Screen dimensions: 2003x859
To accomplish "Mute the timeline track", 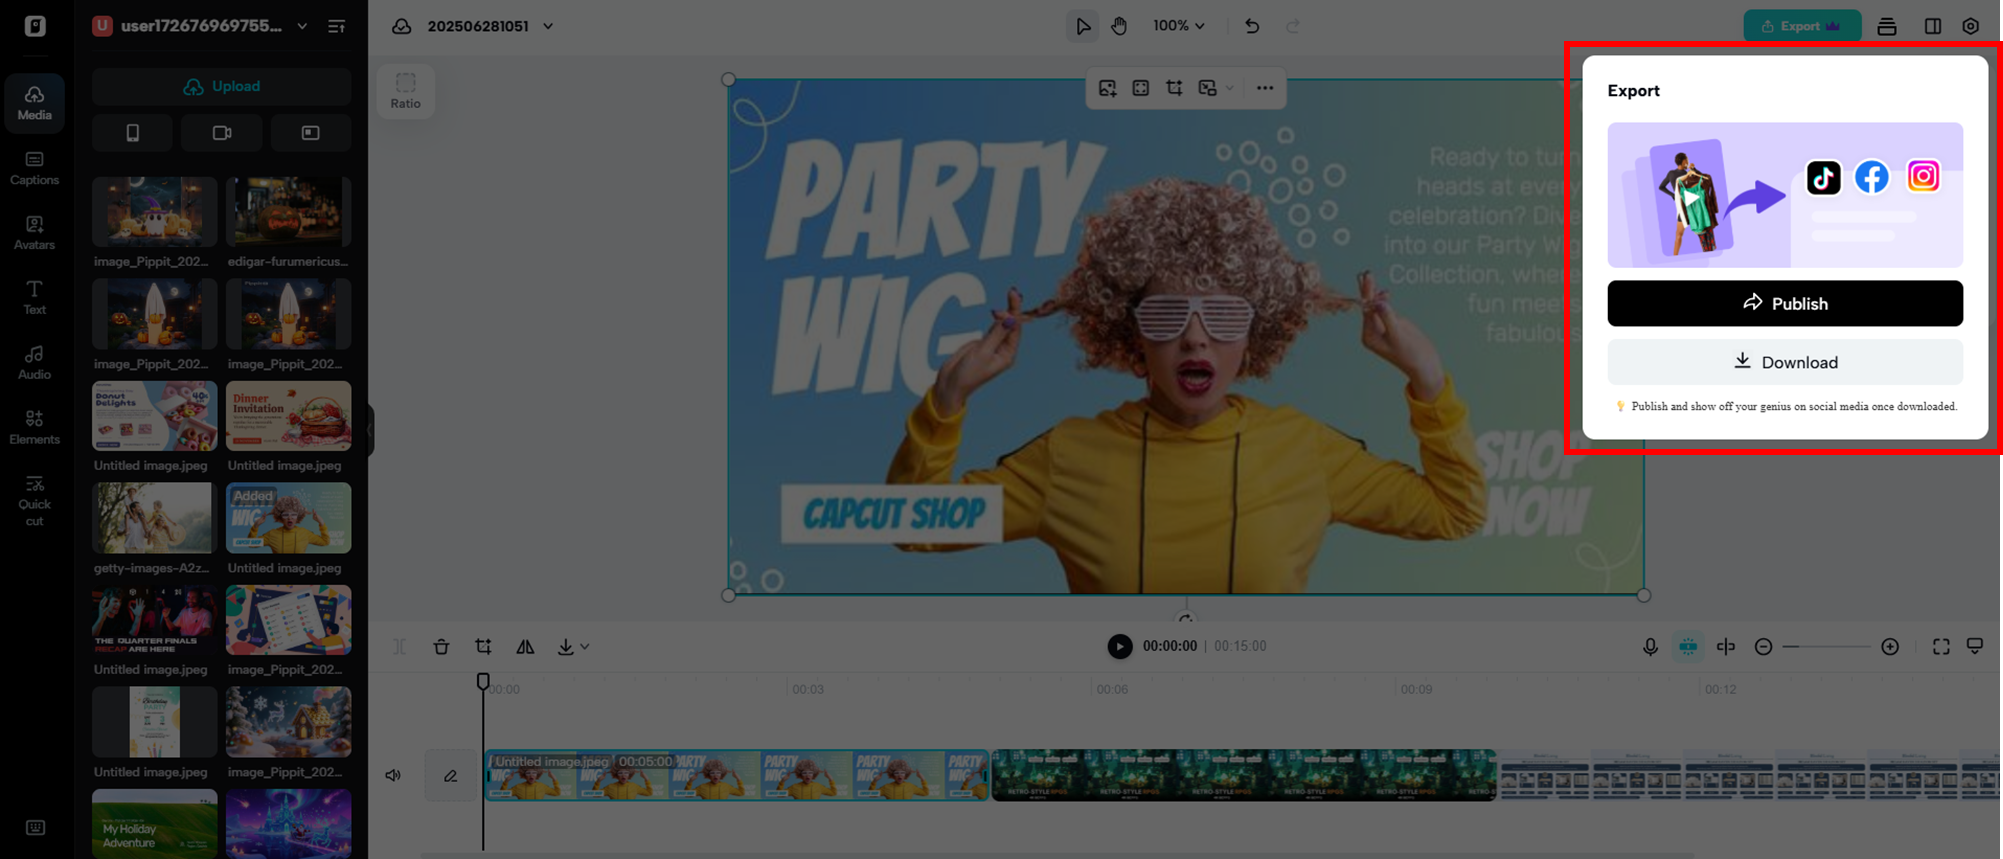I will pos(393,775).
